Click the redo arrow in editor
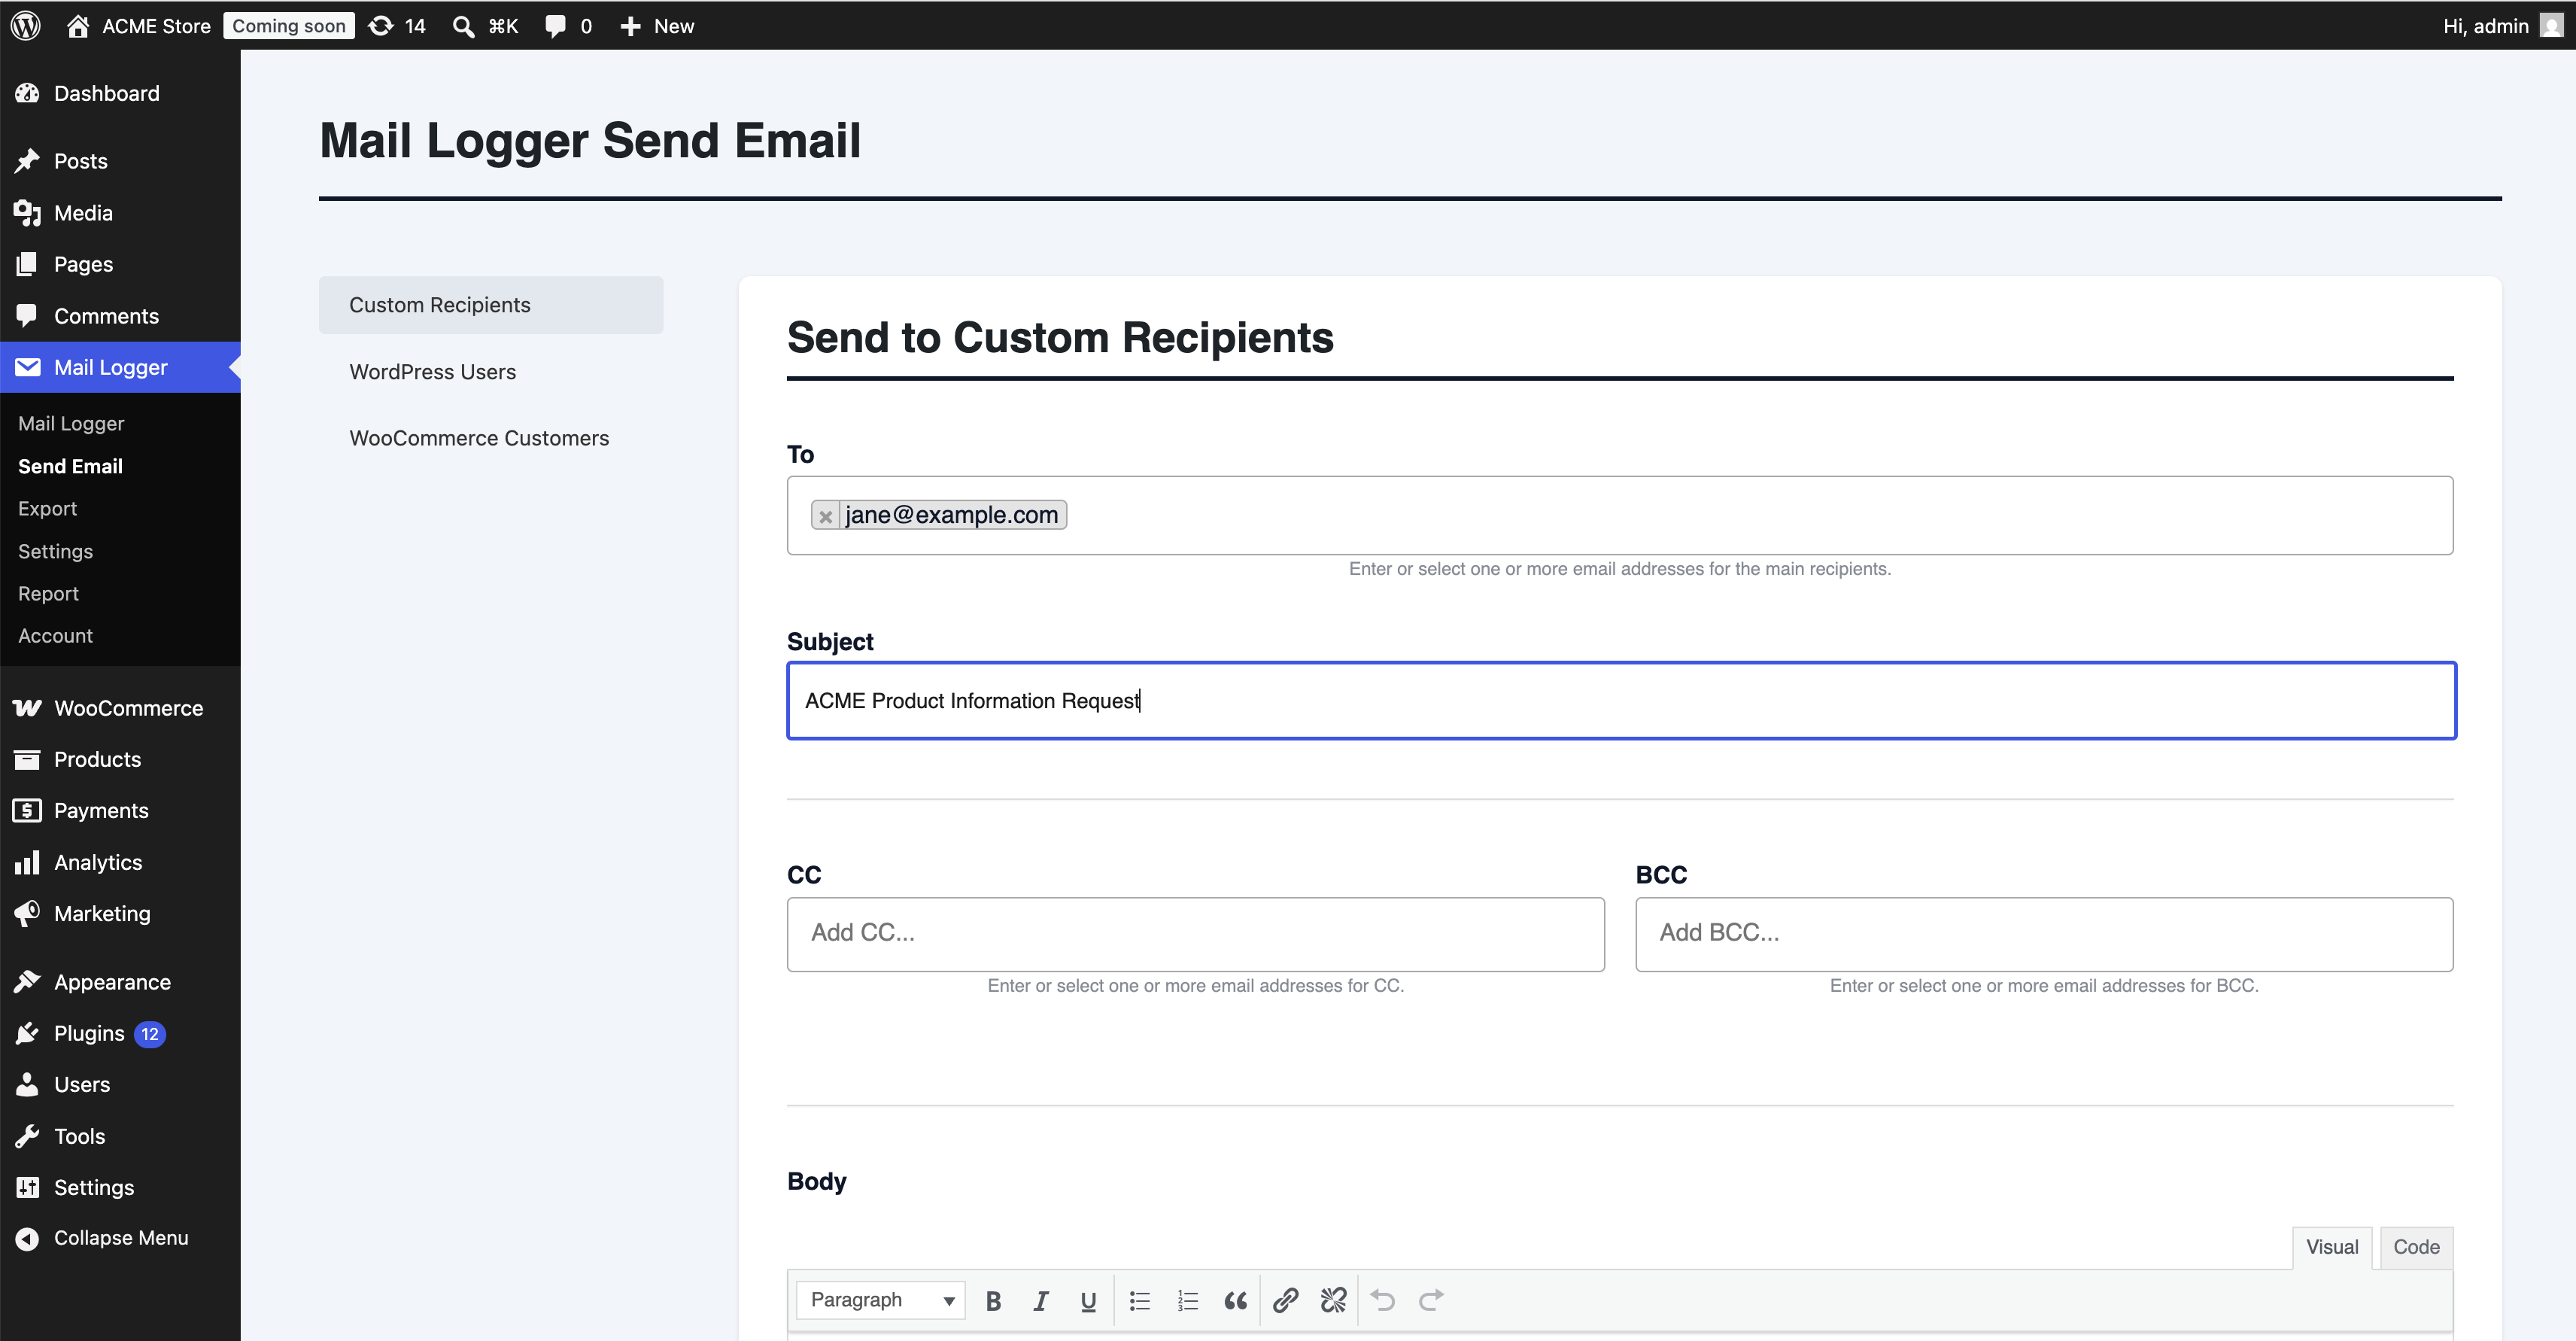 [1431, 1300]
